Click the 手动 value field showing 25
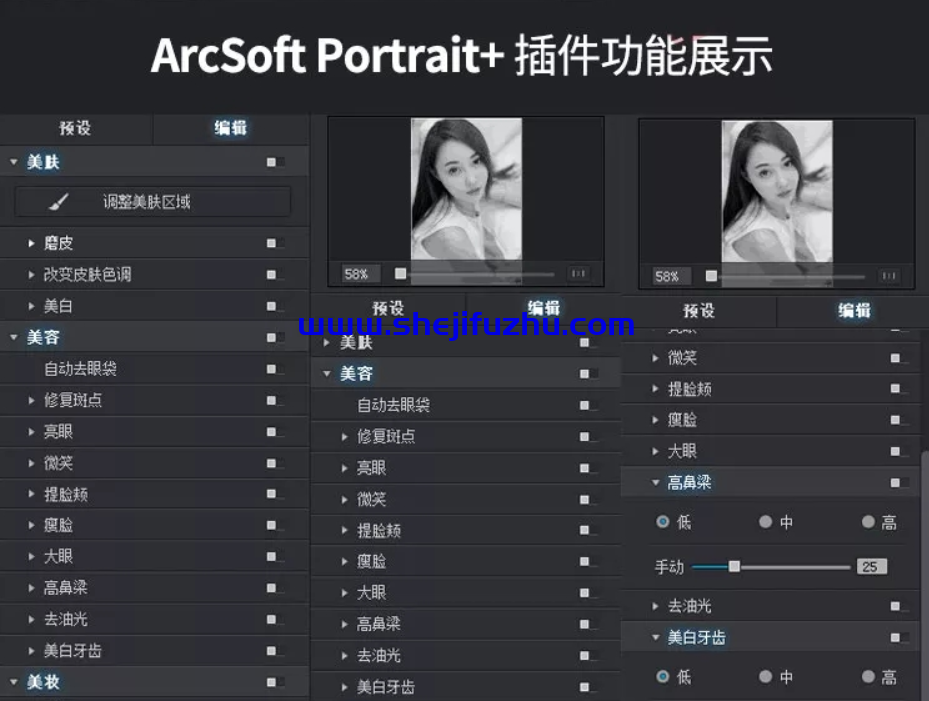This screenshot has height=701, width=929. point(872,566)
